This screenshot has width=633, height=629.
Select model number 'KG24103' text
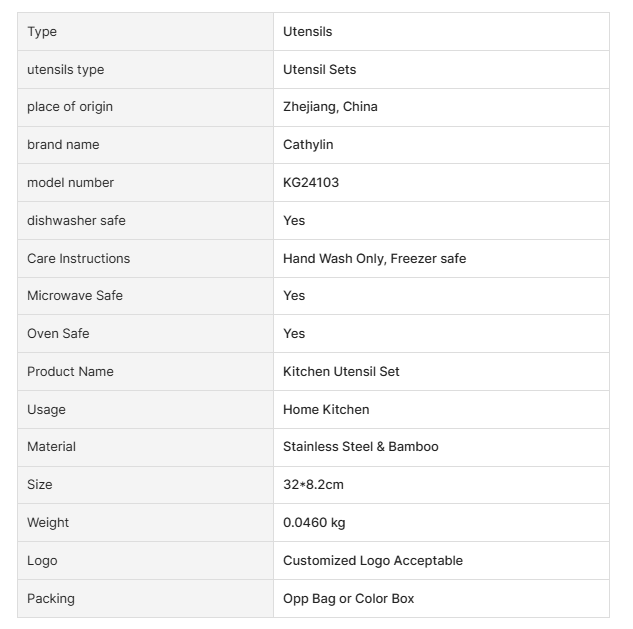311,183
